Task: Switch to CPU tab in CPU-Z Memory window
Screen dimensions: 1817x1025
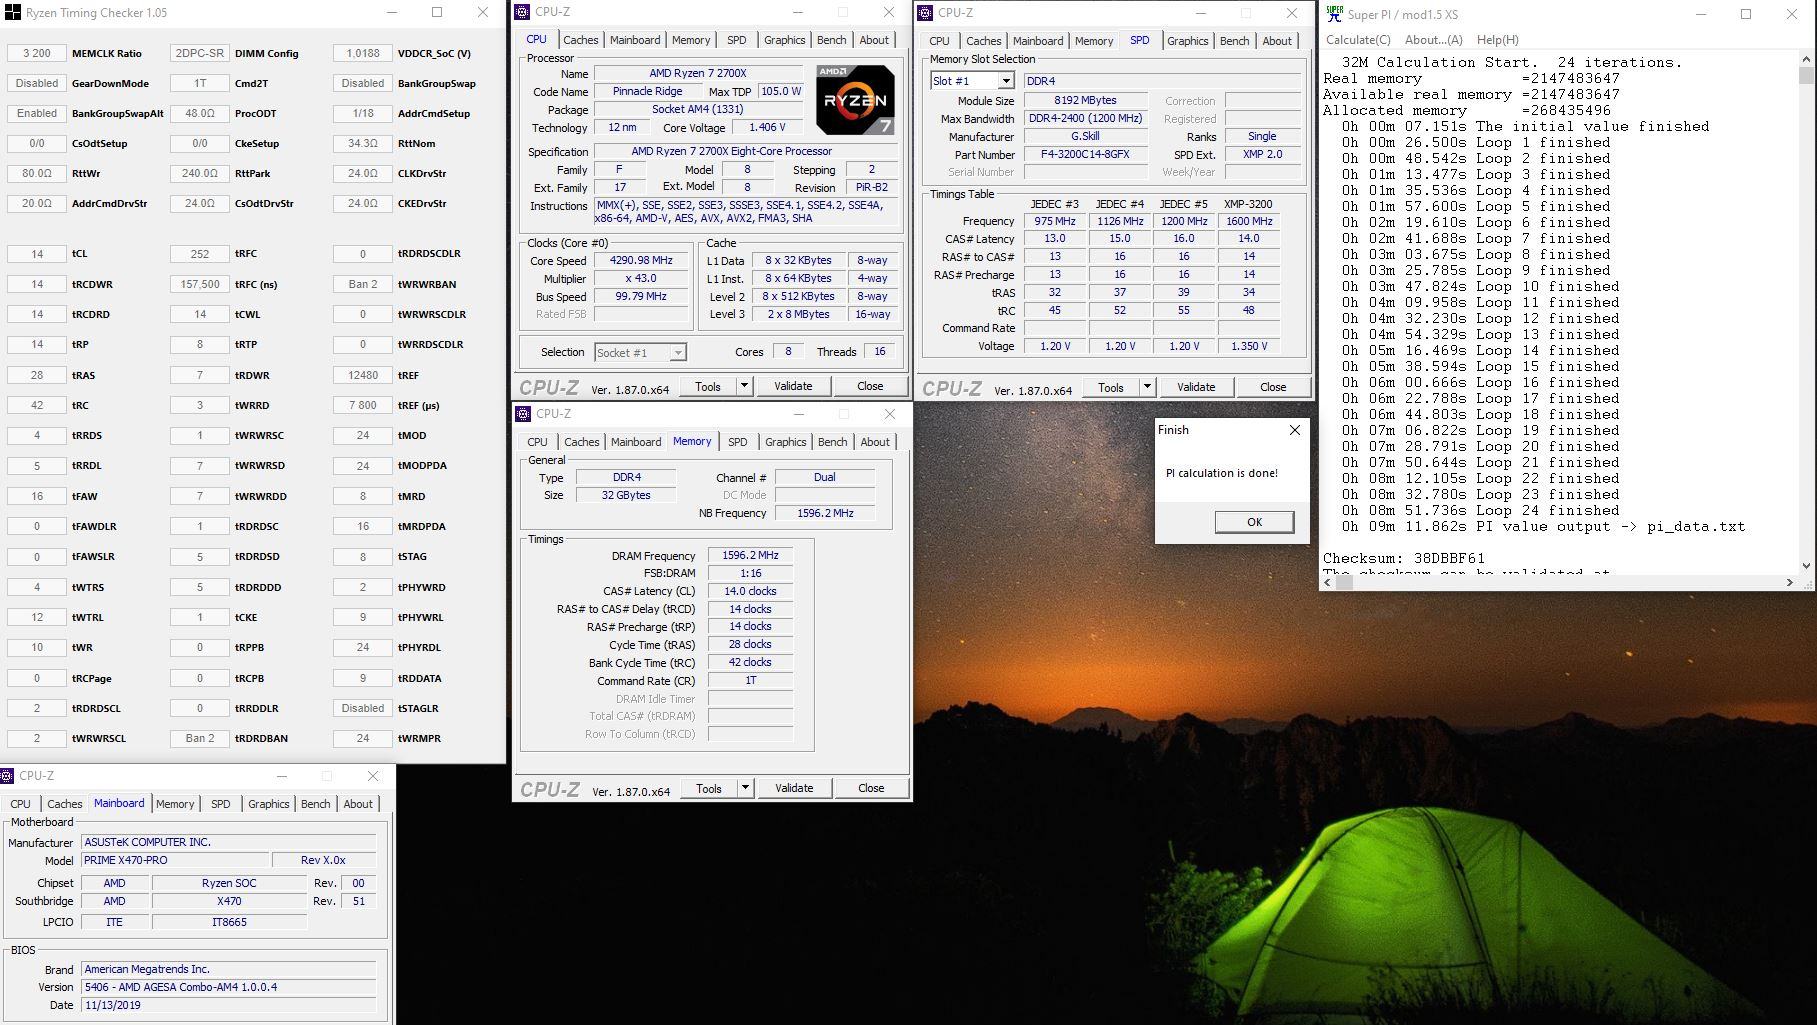Action: (537, 442)
